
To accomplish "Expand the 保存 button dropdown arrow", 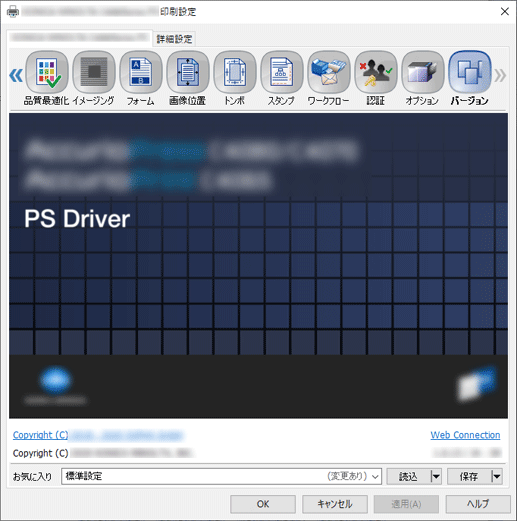I will 497,476.
